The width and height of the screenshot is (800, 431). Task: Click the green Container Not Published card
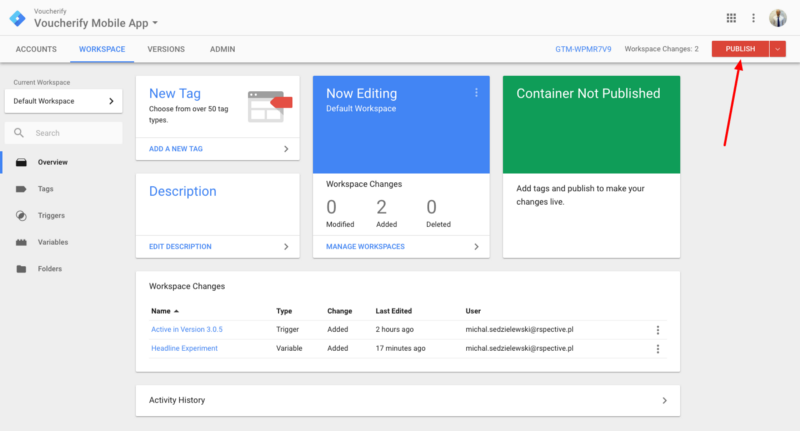[x=591, y=125]
